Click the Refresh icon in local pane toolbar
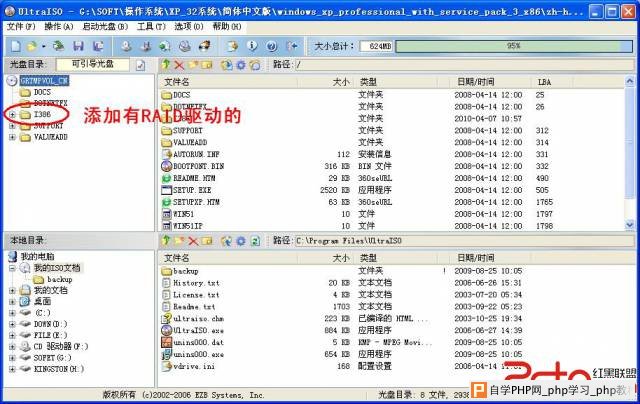 (x=255, y=241)
